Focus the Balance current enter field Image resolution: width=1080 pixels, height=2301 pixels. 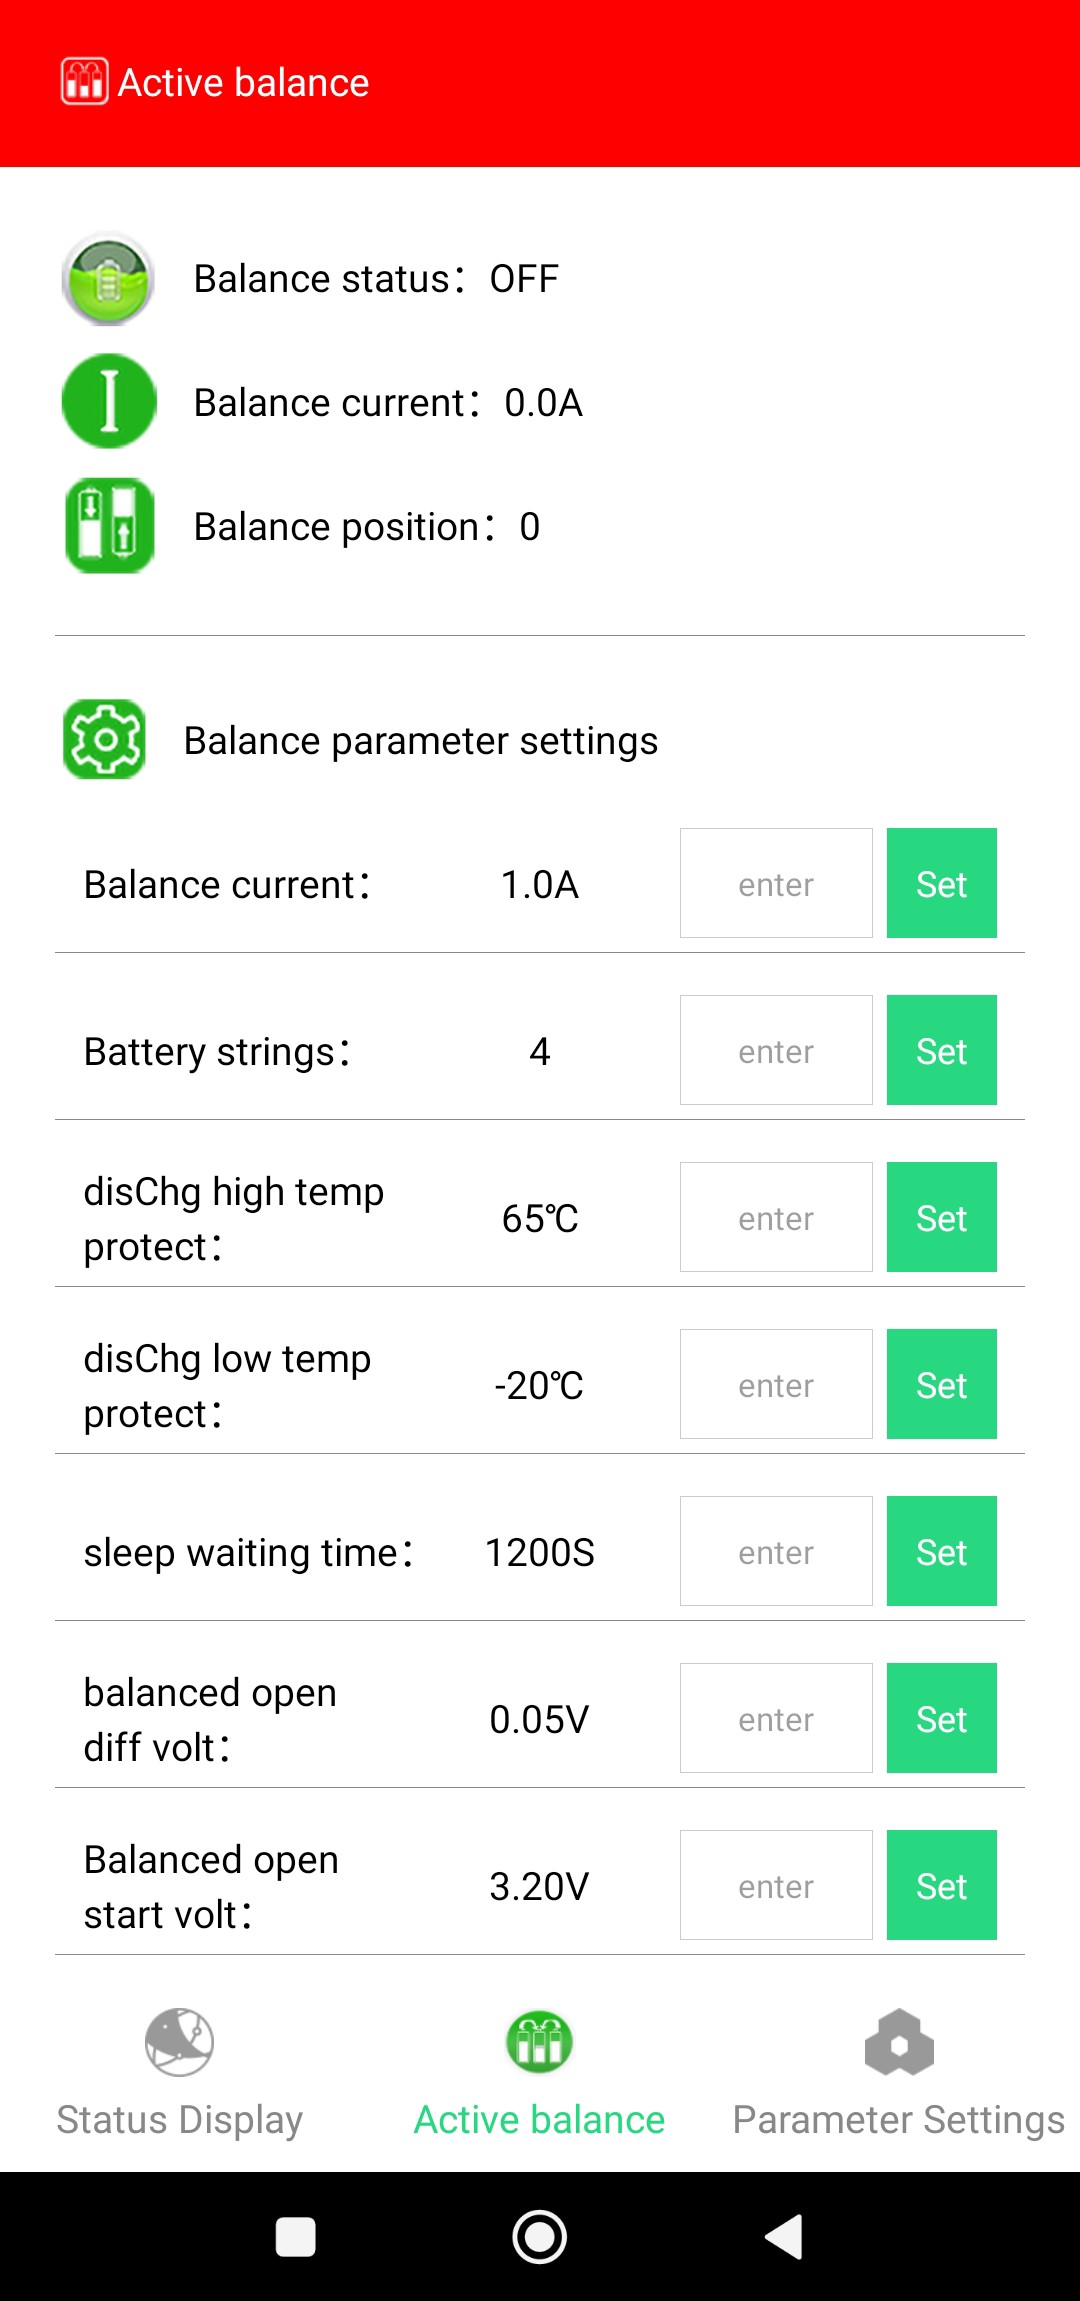coord(776,883)
